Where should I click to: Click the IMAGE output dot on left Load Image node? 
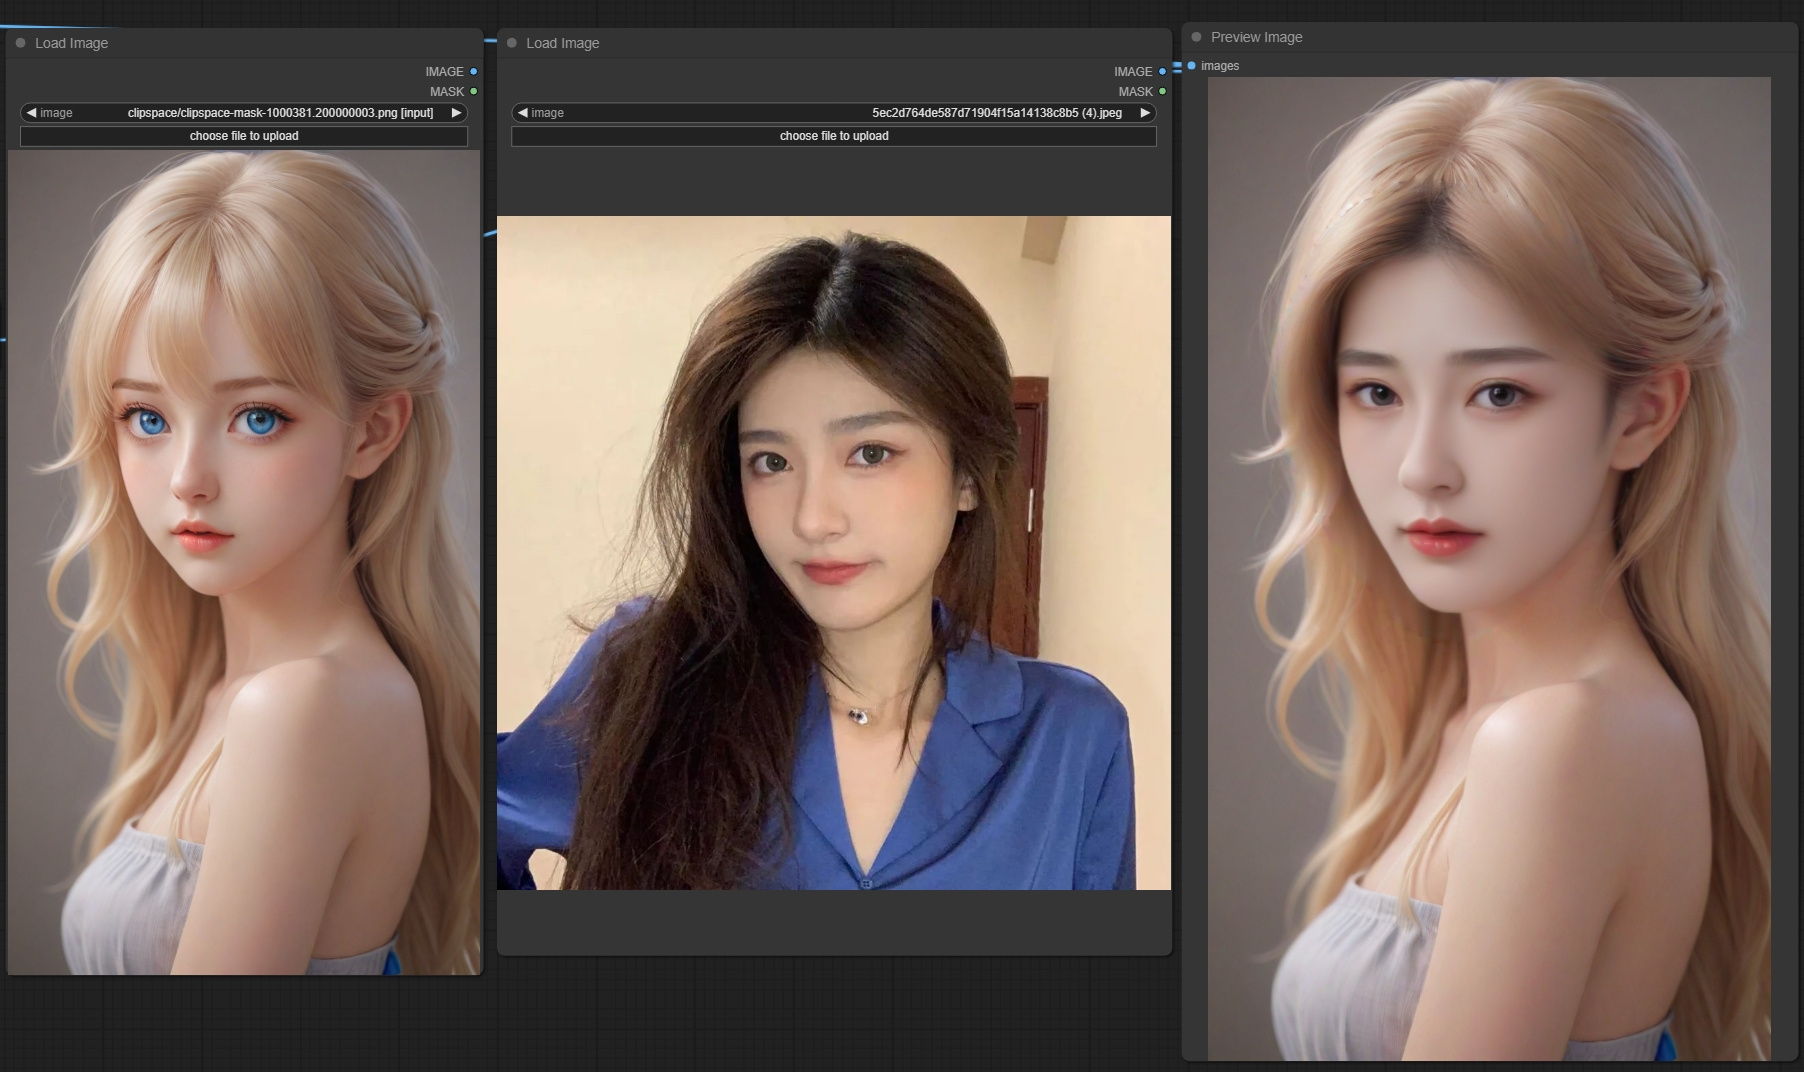(474, 71)
